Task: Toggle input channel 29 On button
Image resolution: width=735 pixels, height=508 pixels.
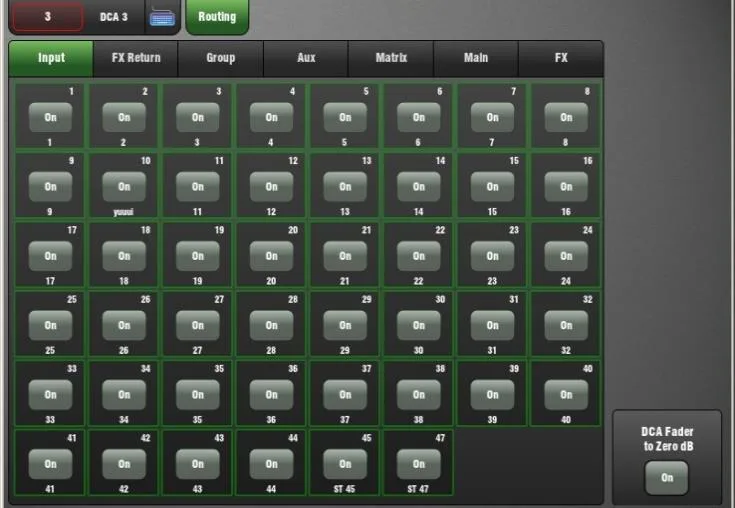Action: [x=345, y=325]
